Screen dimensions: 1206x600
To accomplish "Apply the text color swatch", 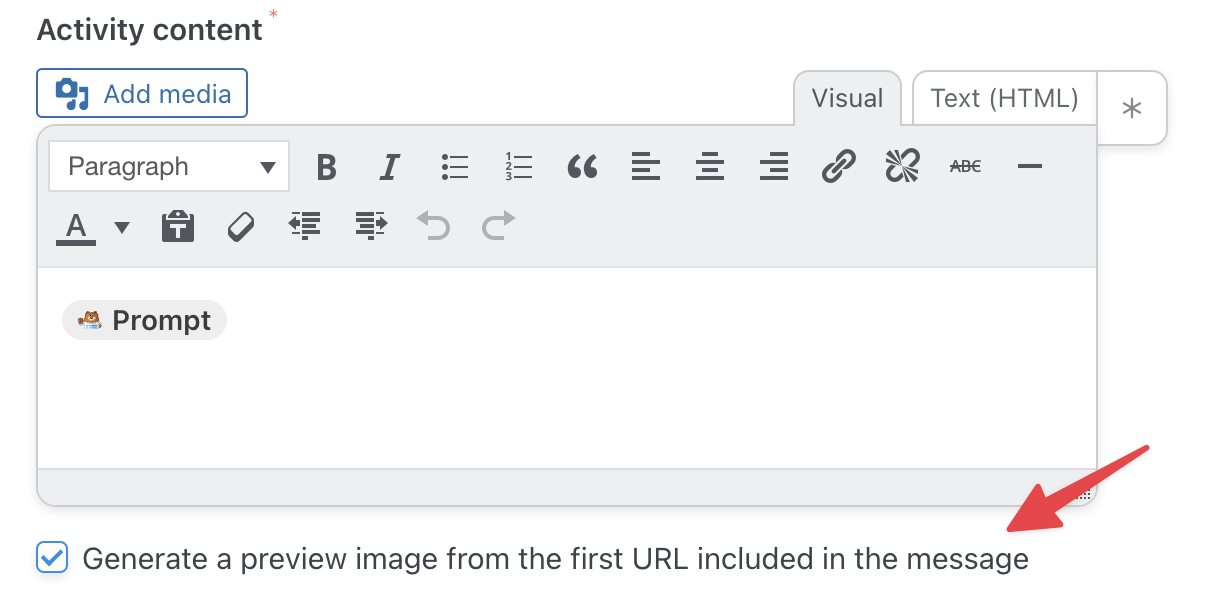I will coord(76,228).
